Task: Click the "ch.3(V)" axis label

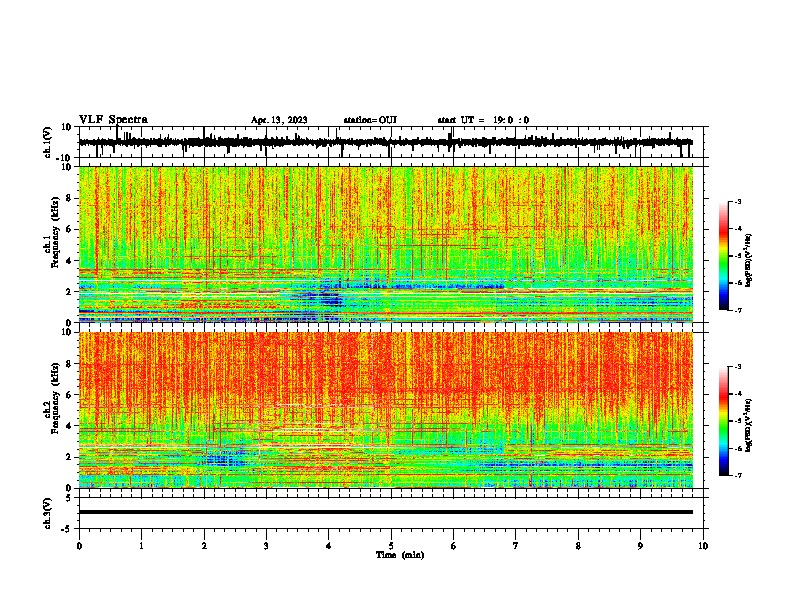Action: [x=48, y=513]
